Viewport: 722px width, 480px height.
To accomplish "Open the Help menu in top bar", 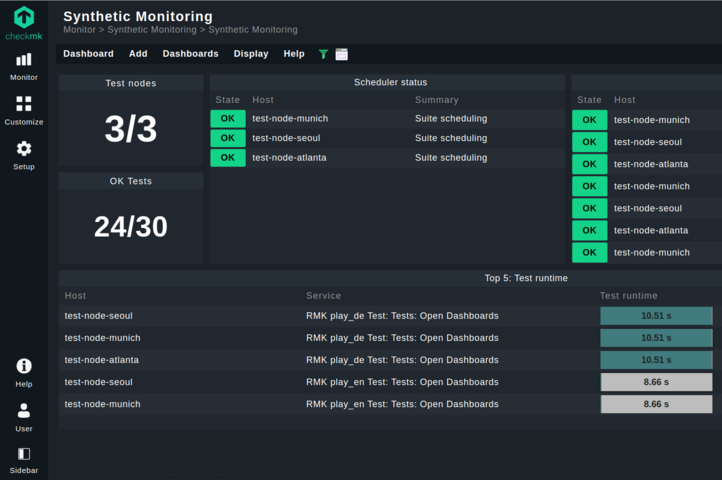I will point(294,54).
